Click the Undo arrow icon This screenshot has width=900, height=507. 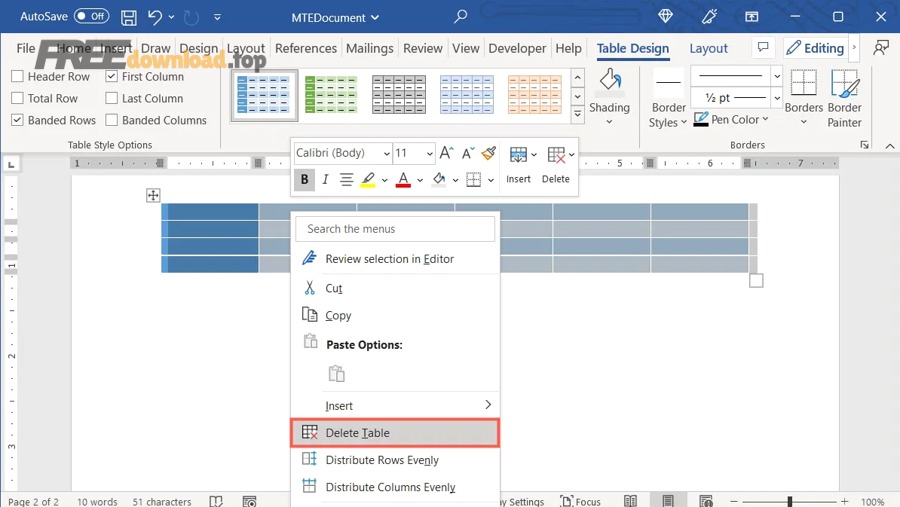(154, 17)
